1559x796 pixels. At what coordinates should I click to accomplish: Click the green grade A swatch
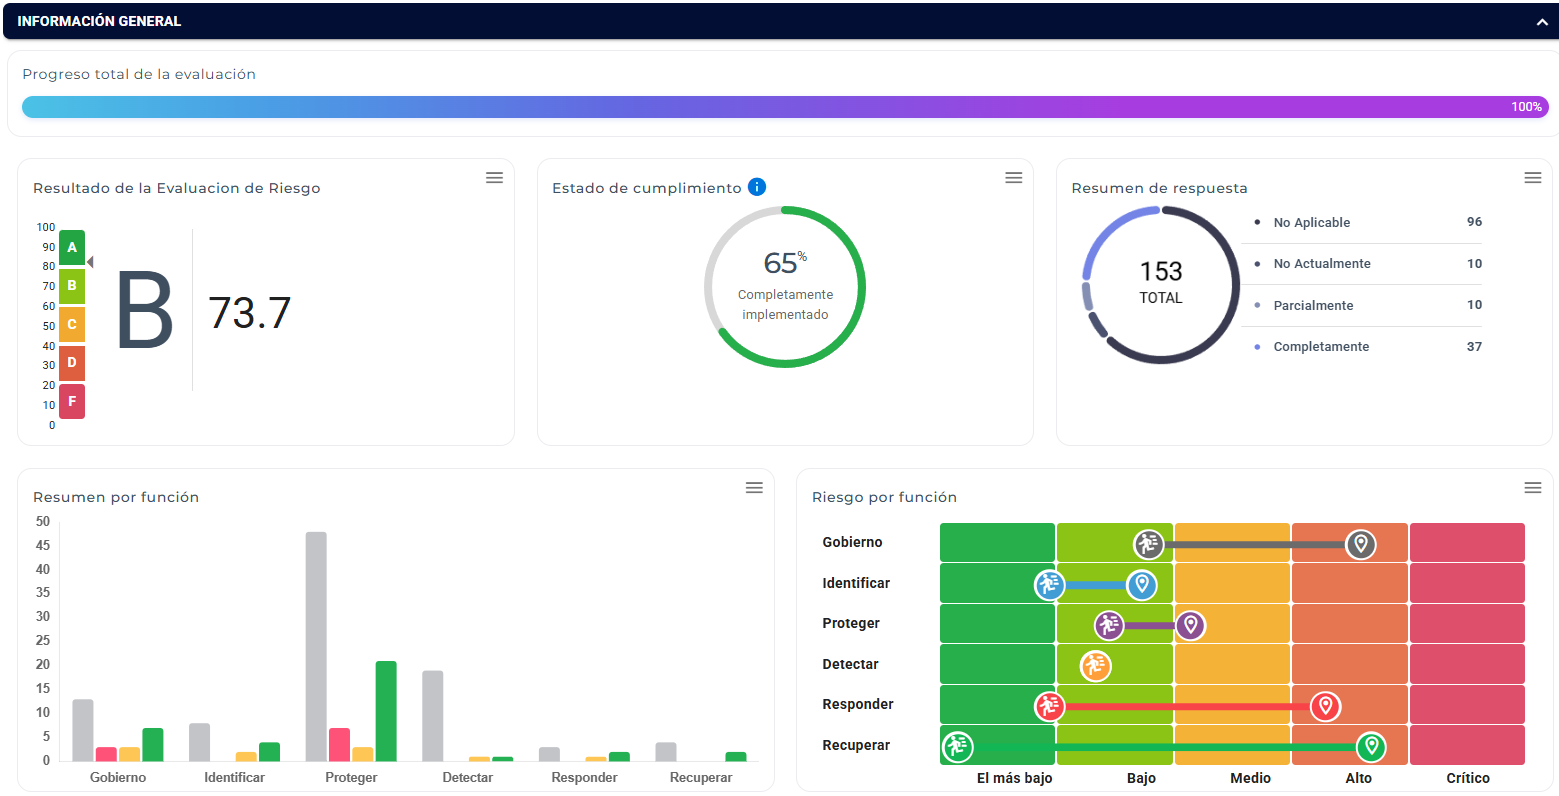pos(72,247)
